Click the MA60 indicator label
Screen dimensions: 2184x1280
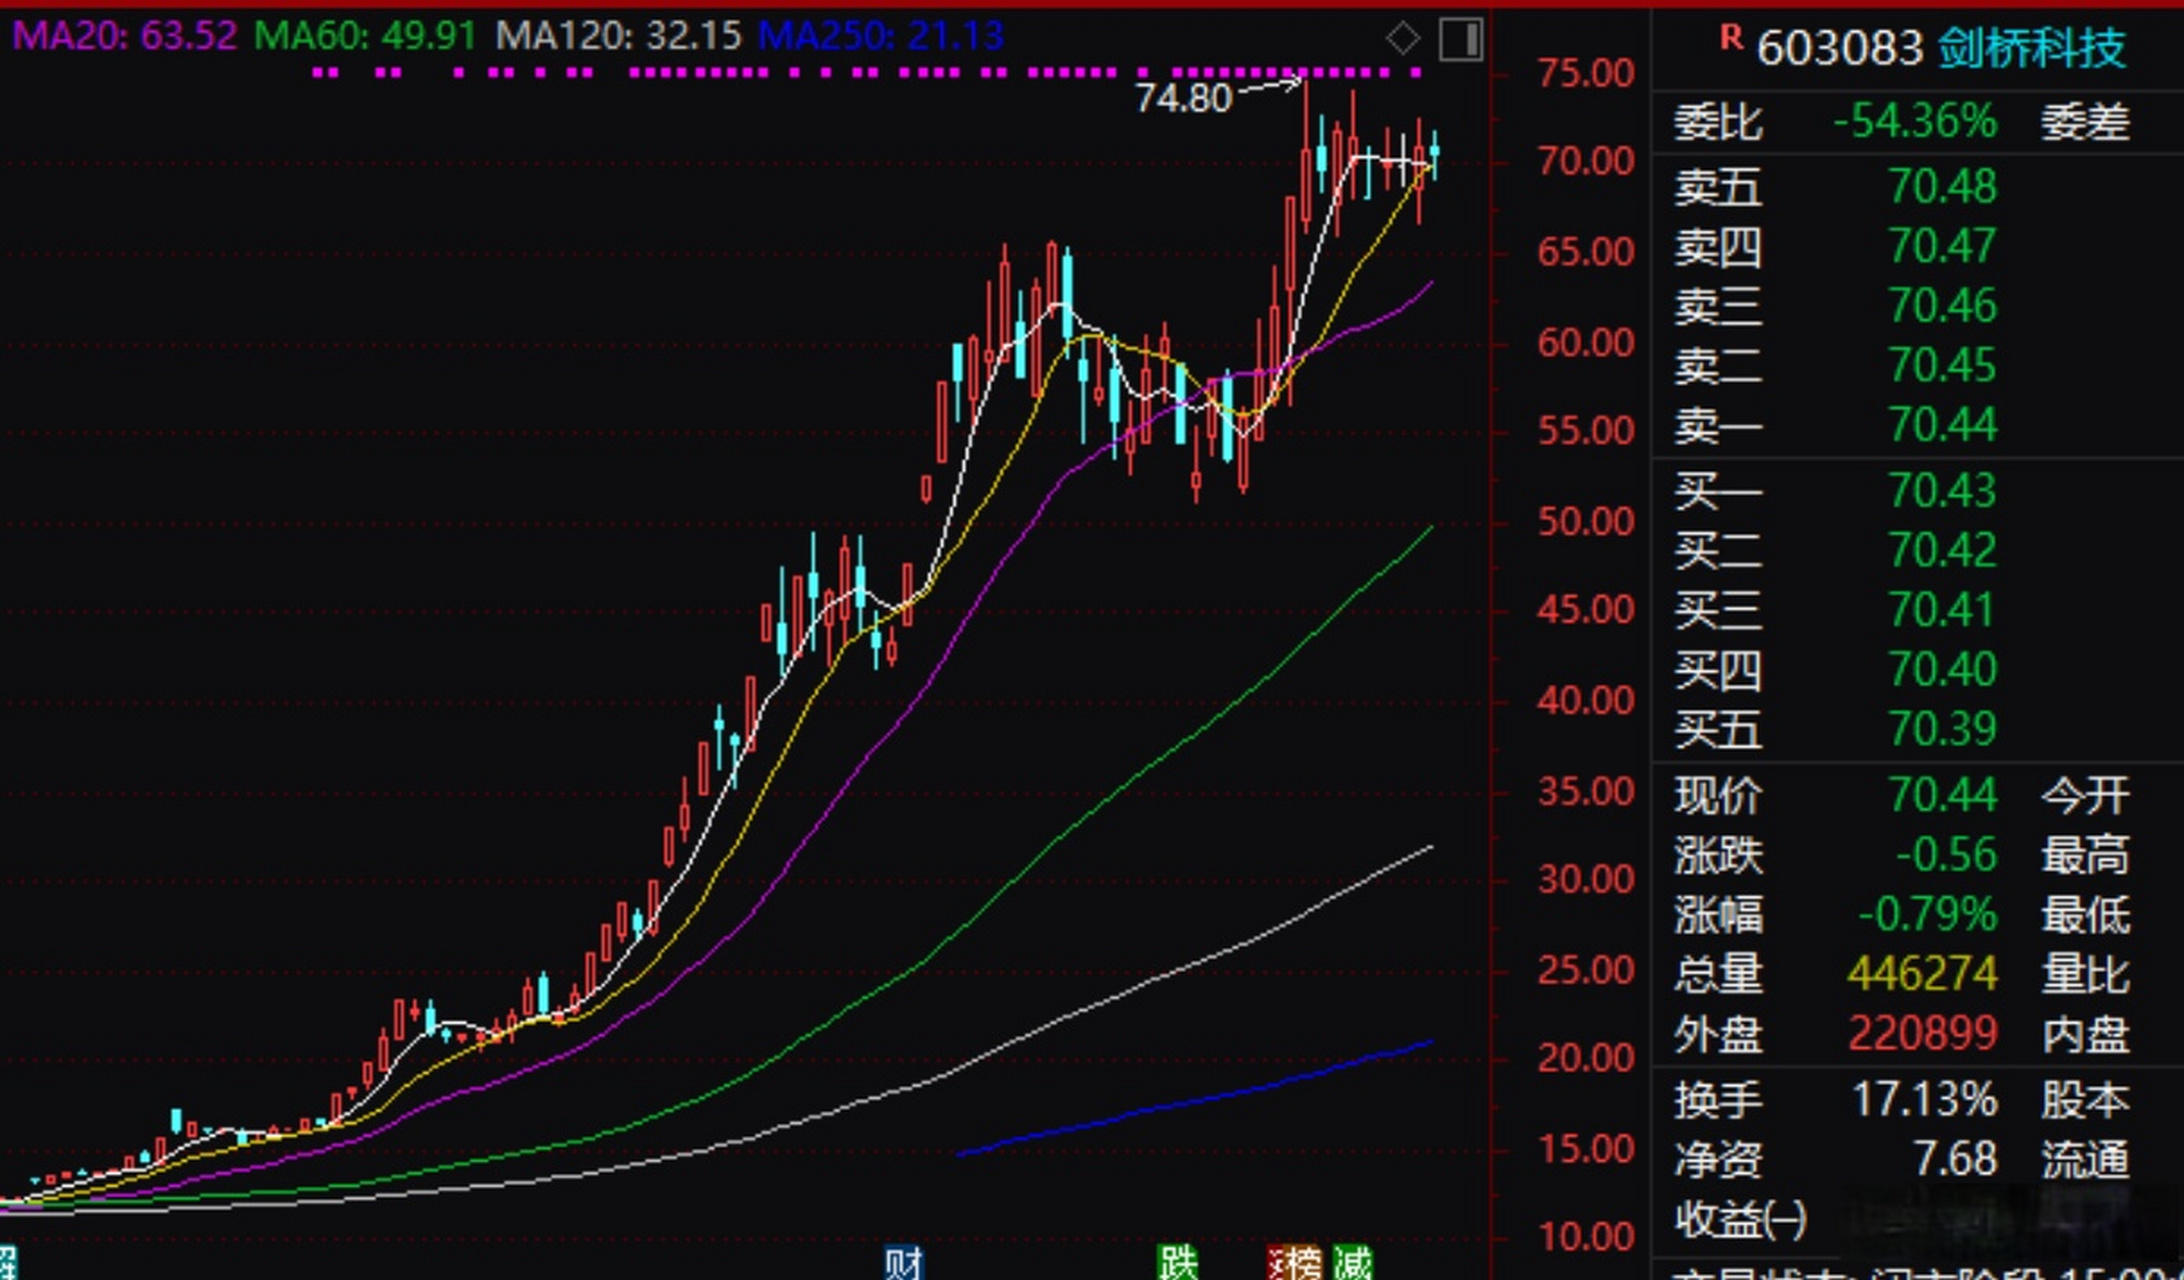[x=365, y=36]
